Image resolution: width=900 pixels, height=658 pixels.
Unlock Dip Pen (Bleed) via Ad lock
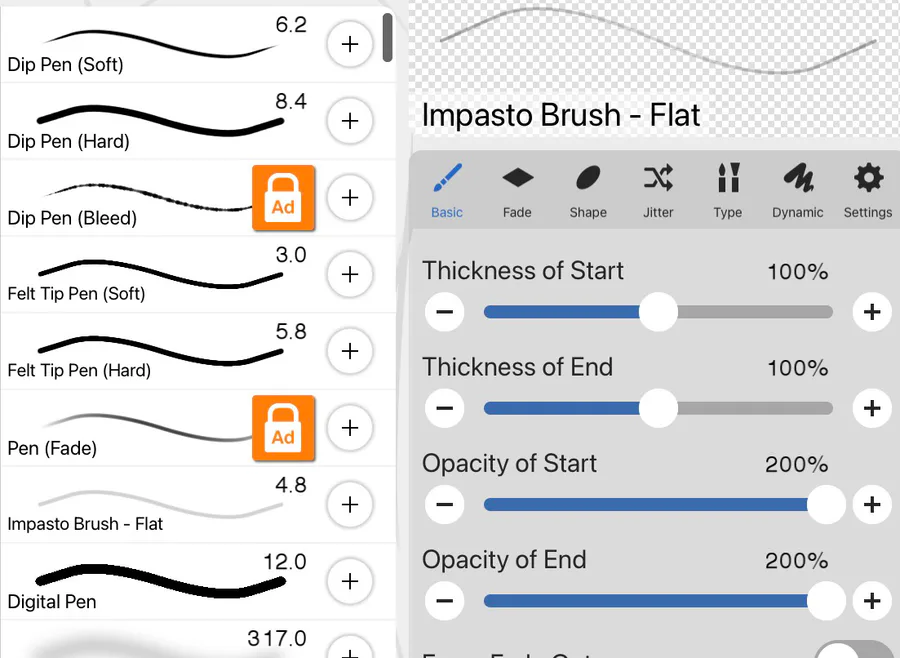click(283, 198)
